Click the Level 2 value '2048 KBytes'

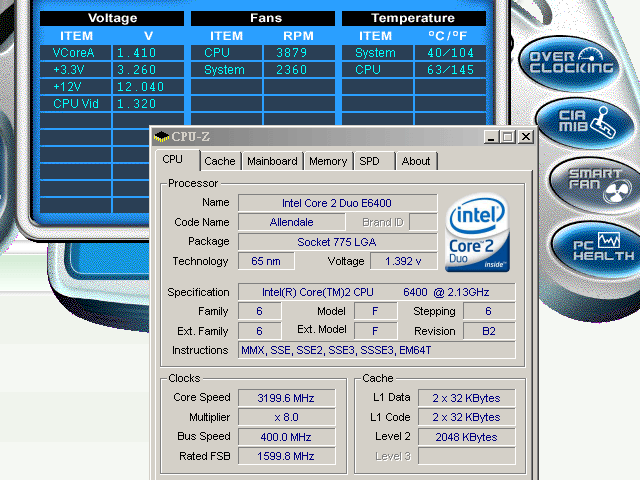coord(467,437)
